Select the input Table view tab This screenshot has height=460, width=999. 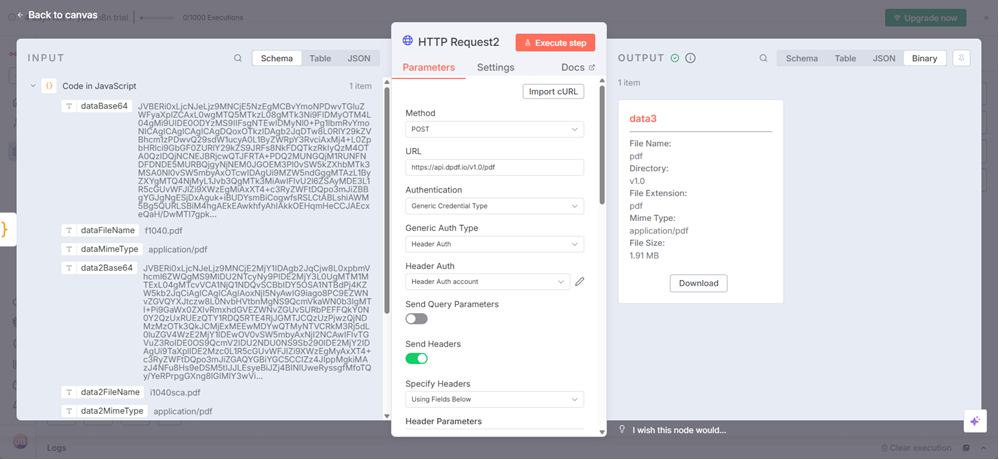coord(320,58)
